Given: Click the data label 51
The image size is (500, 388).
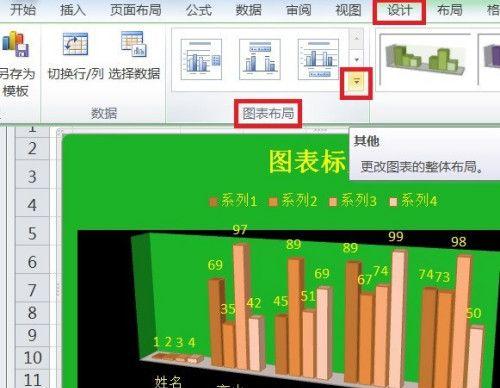Looking at the screenshot, I should pyautogui.click(x=307, y=296).
